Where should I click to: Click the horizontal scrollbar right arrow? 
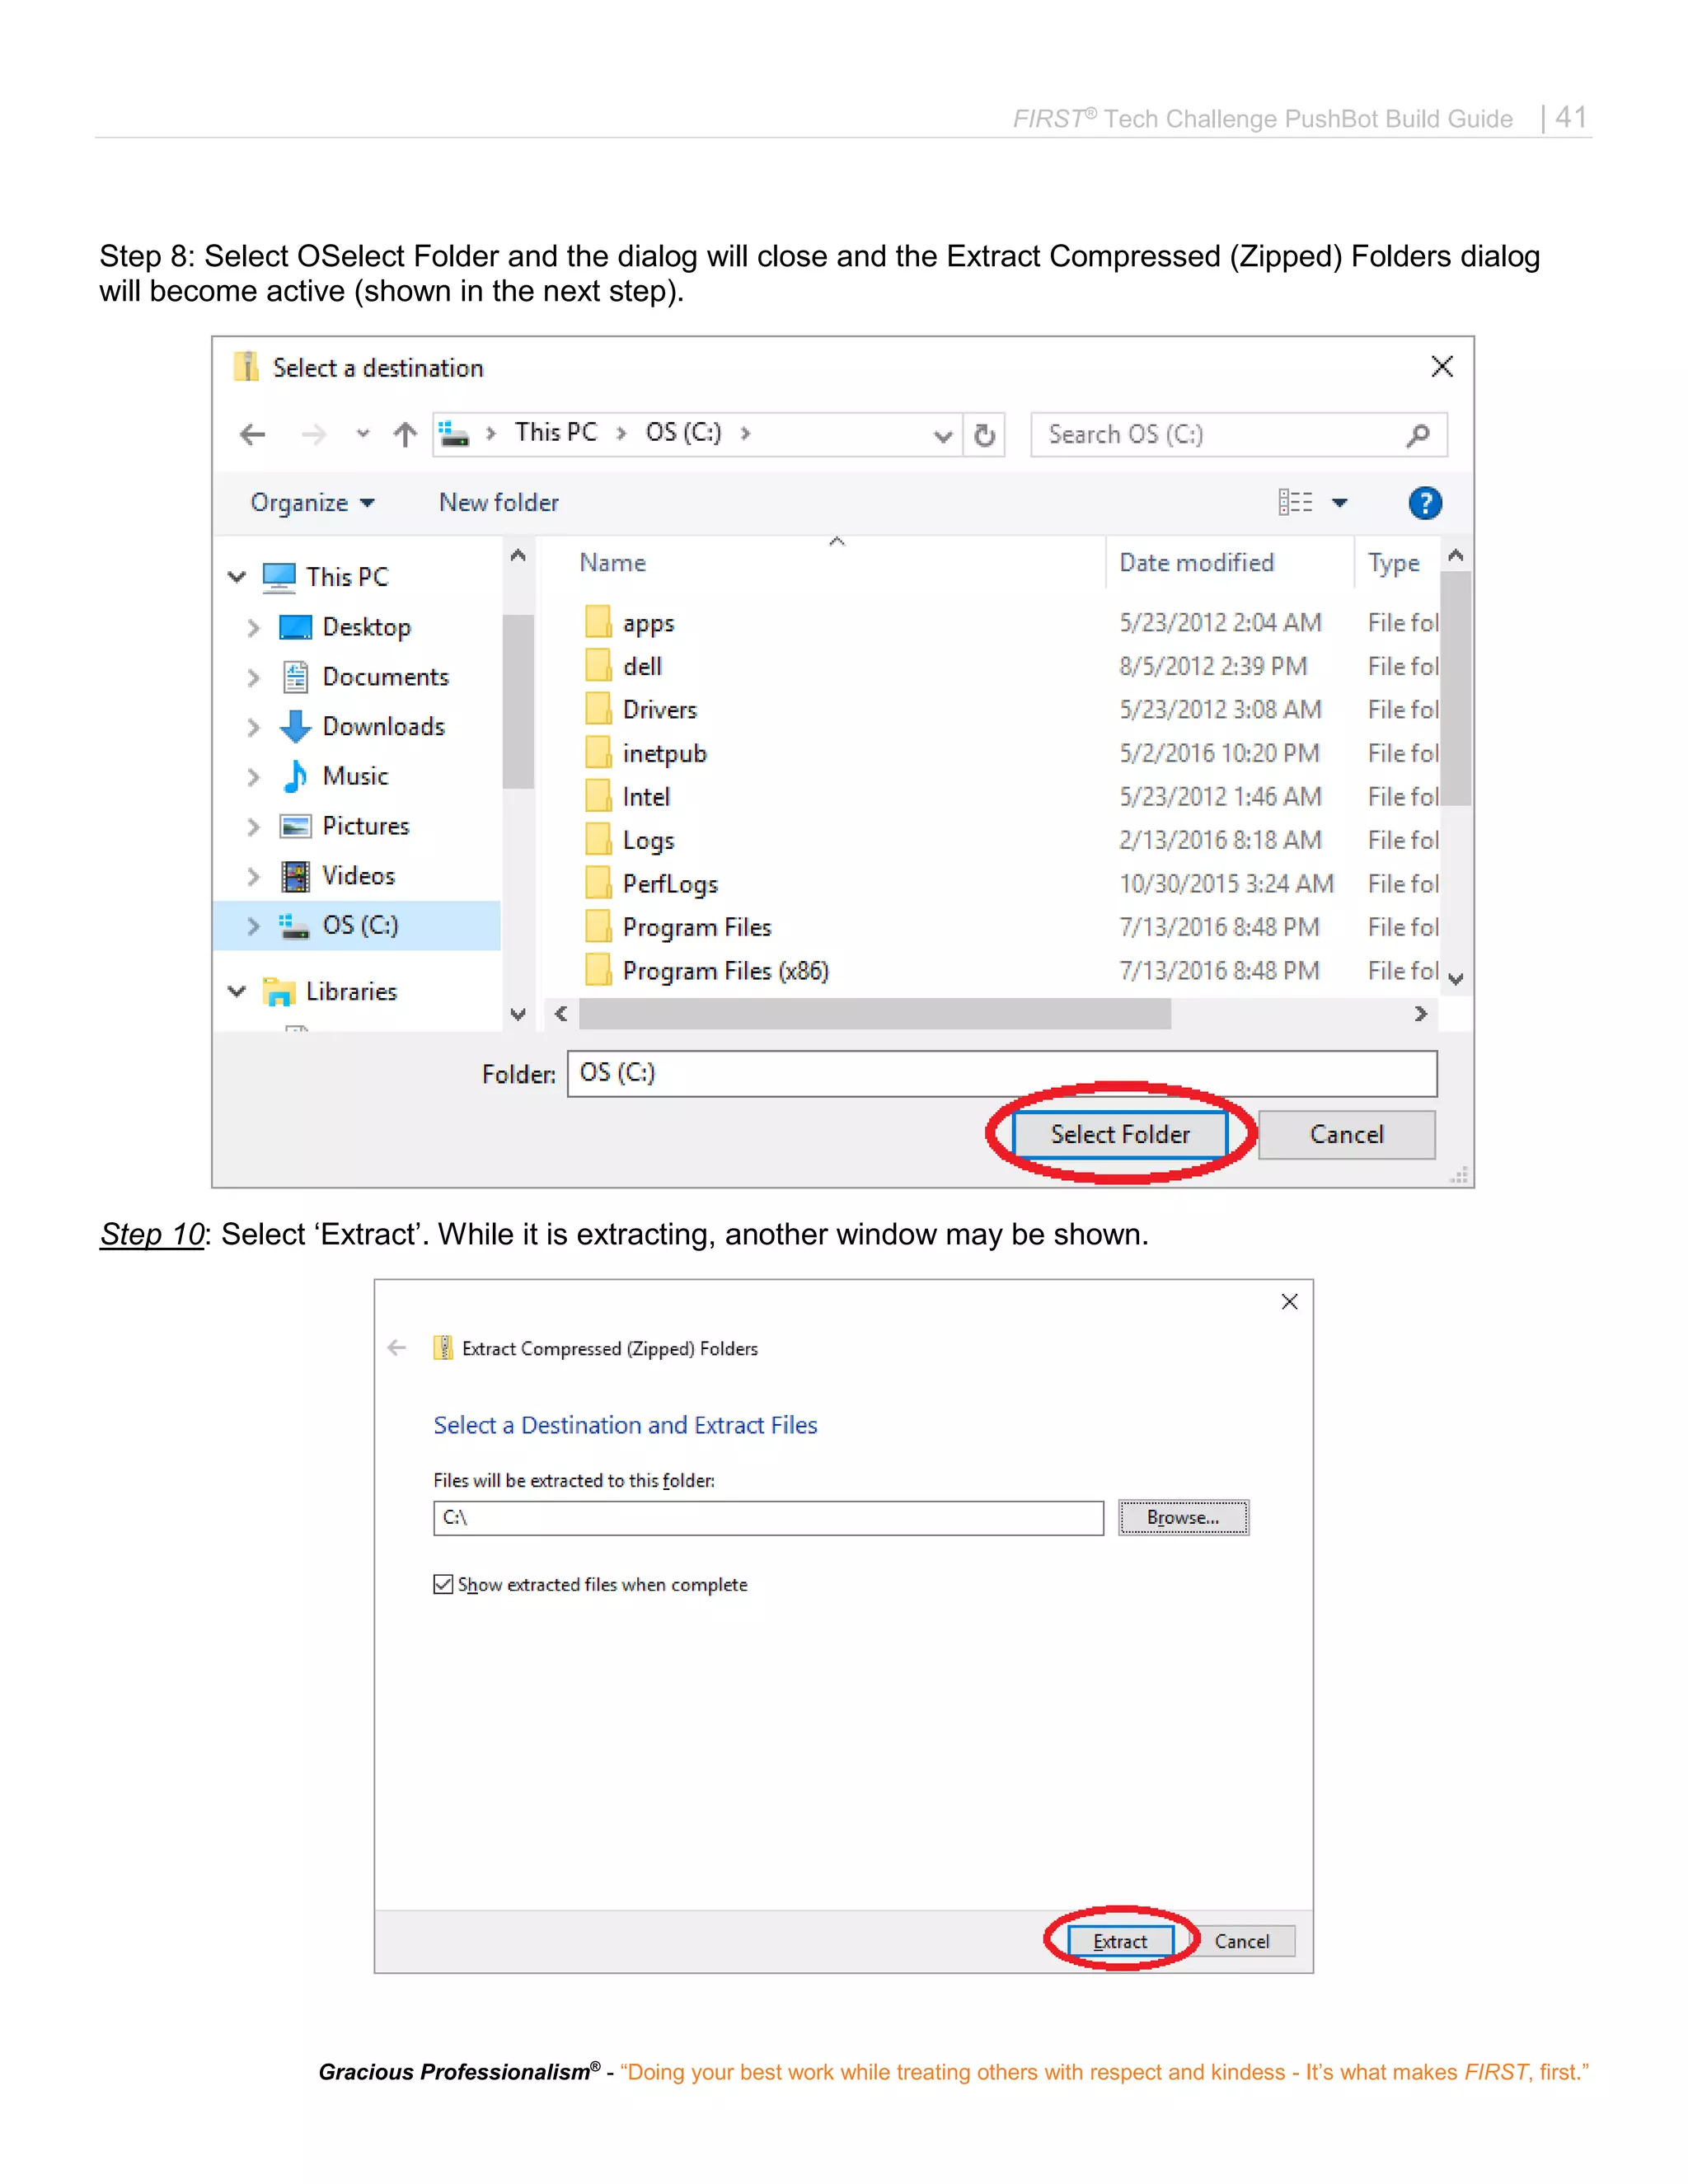tap(1420, 1014)
